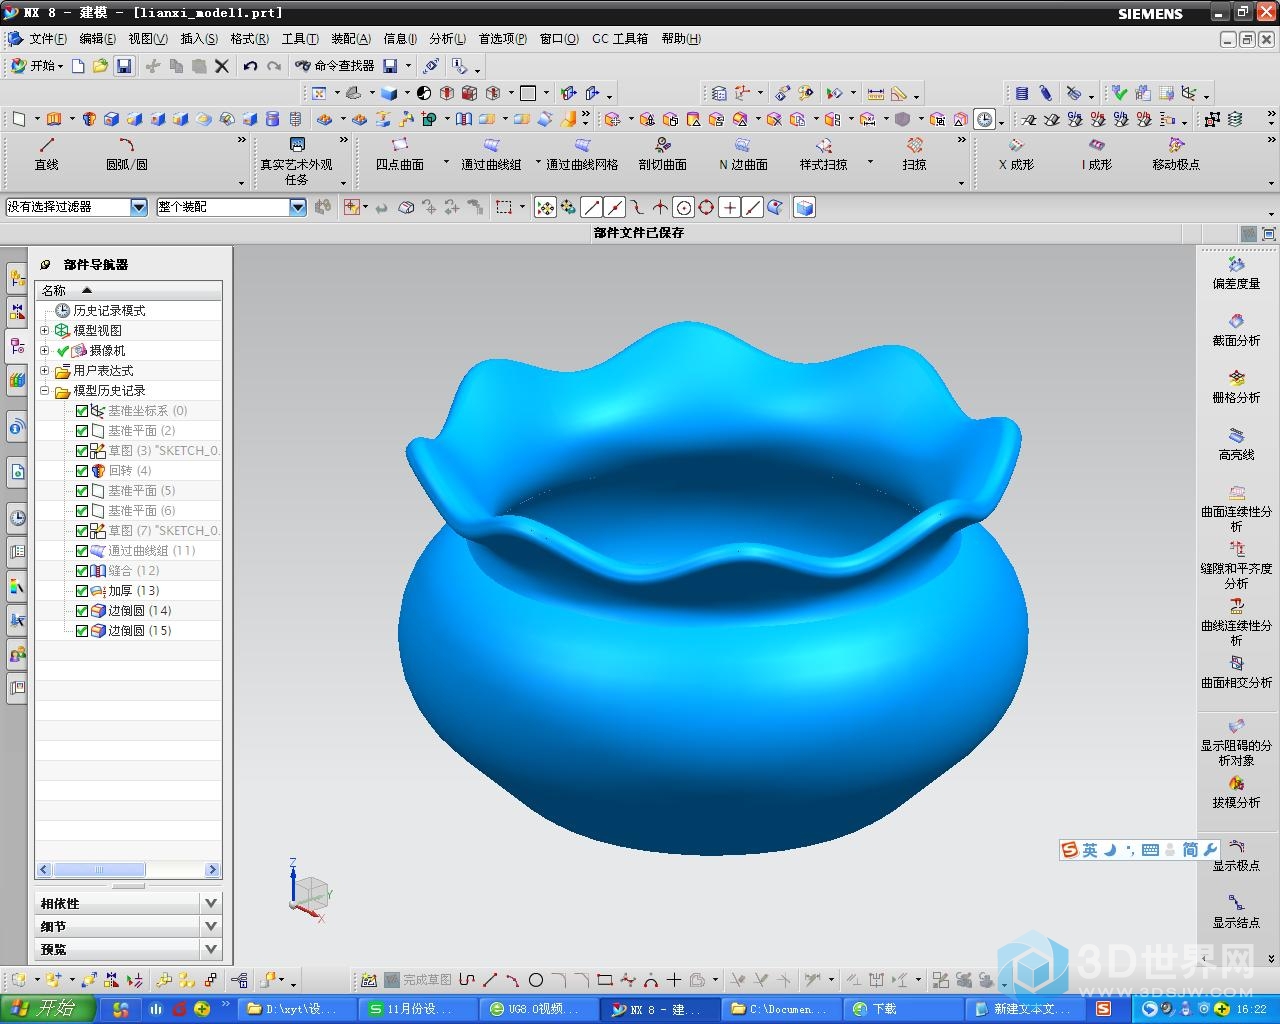Click the navigator horizontal scrollbar thumb

(x=99, y=870)
